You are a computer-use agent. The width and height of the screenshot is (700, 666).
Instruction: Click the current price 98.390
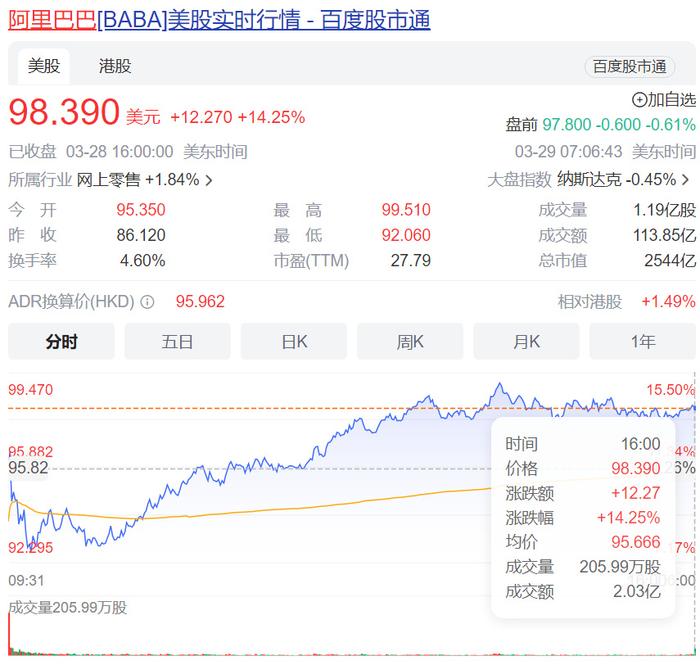(64, 112)
